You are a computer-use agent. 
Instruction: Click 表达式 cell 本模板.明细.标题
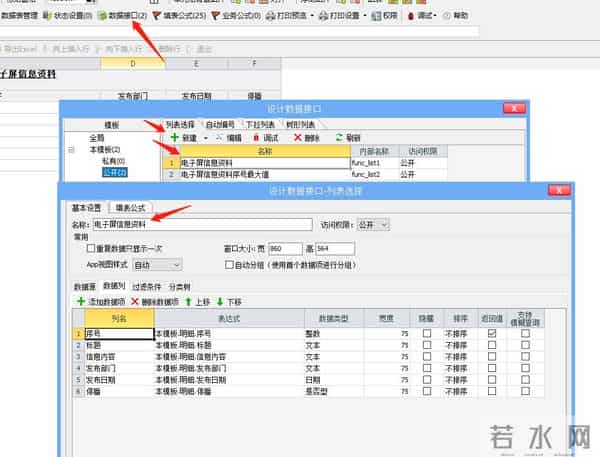229,345
